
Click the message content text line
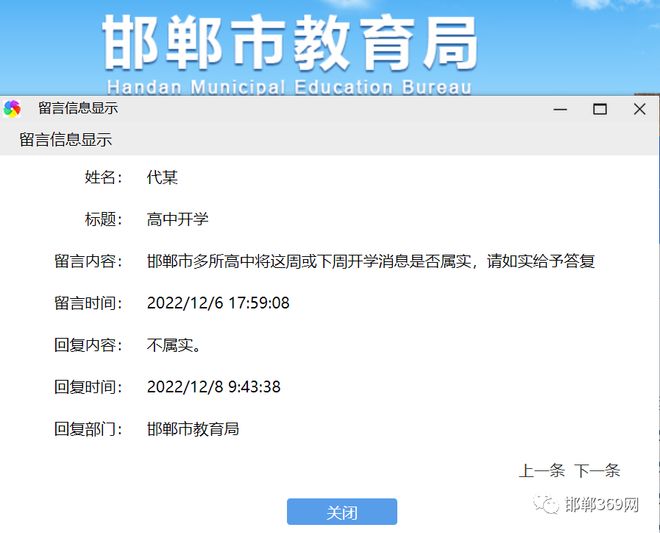[370, 261]
